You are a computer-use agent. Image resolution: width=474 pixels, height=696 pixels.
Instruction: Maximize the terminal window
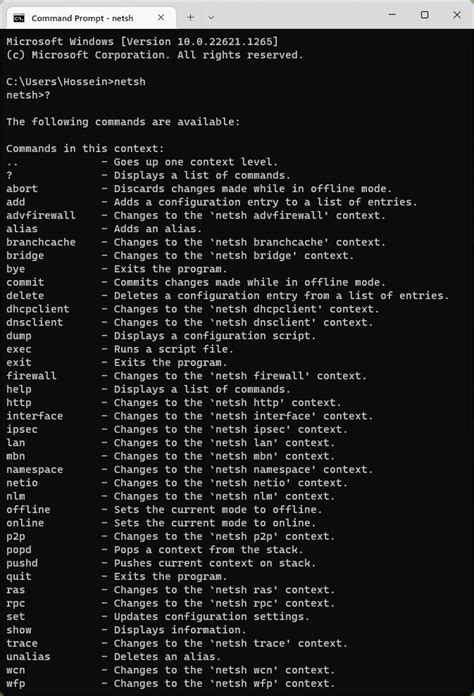click(425, 15)
